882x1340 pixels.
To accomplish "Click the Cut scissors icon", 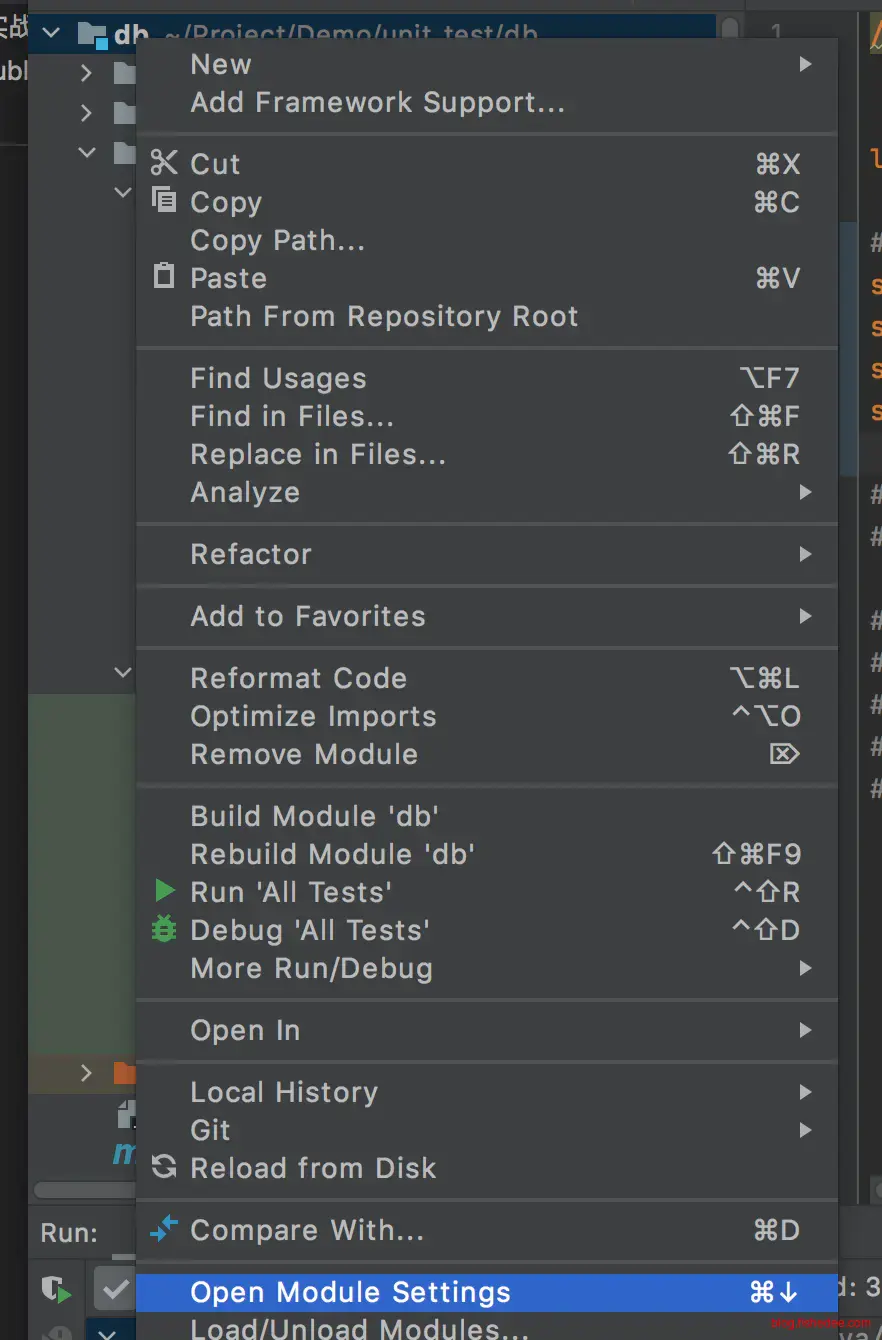I will (163, 163).
